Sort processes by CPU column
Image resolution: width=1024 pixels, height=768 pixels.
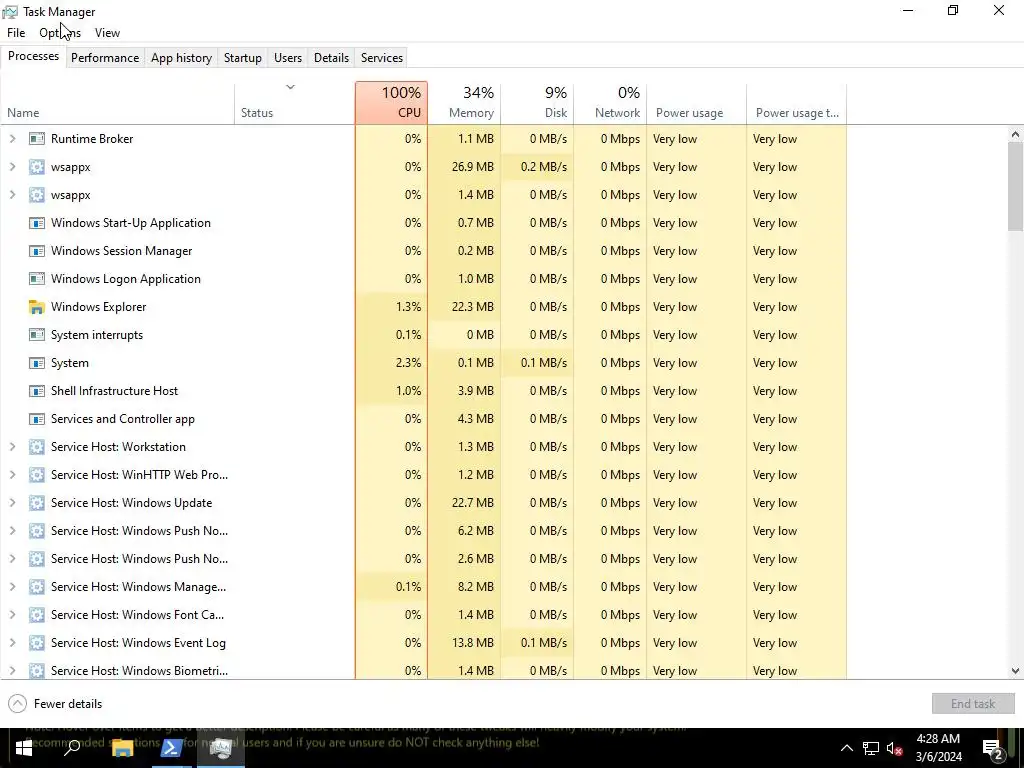pos(391,103)
